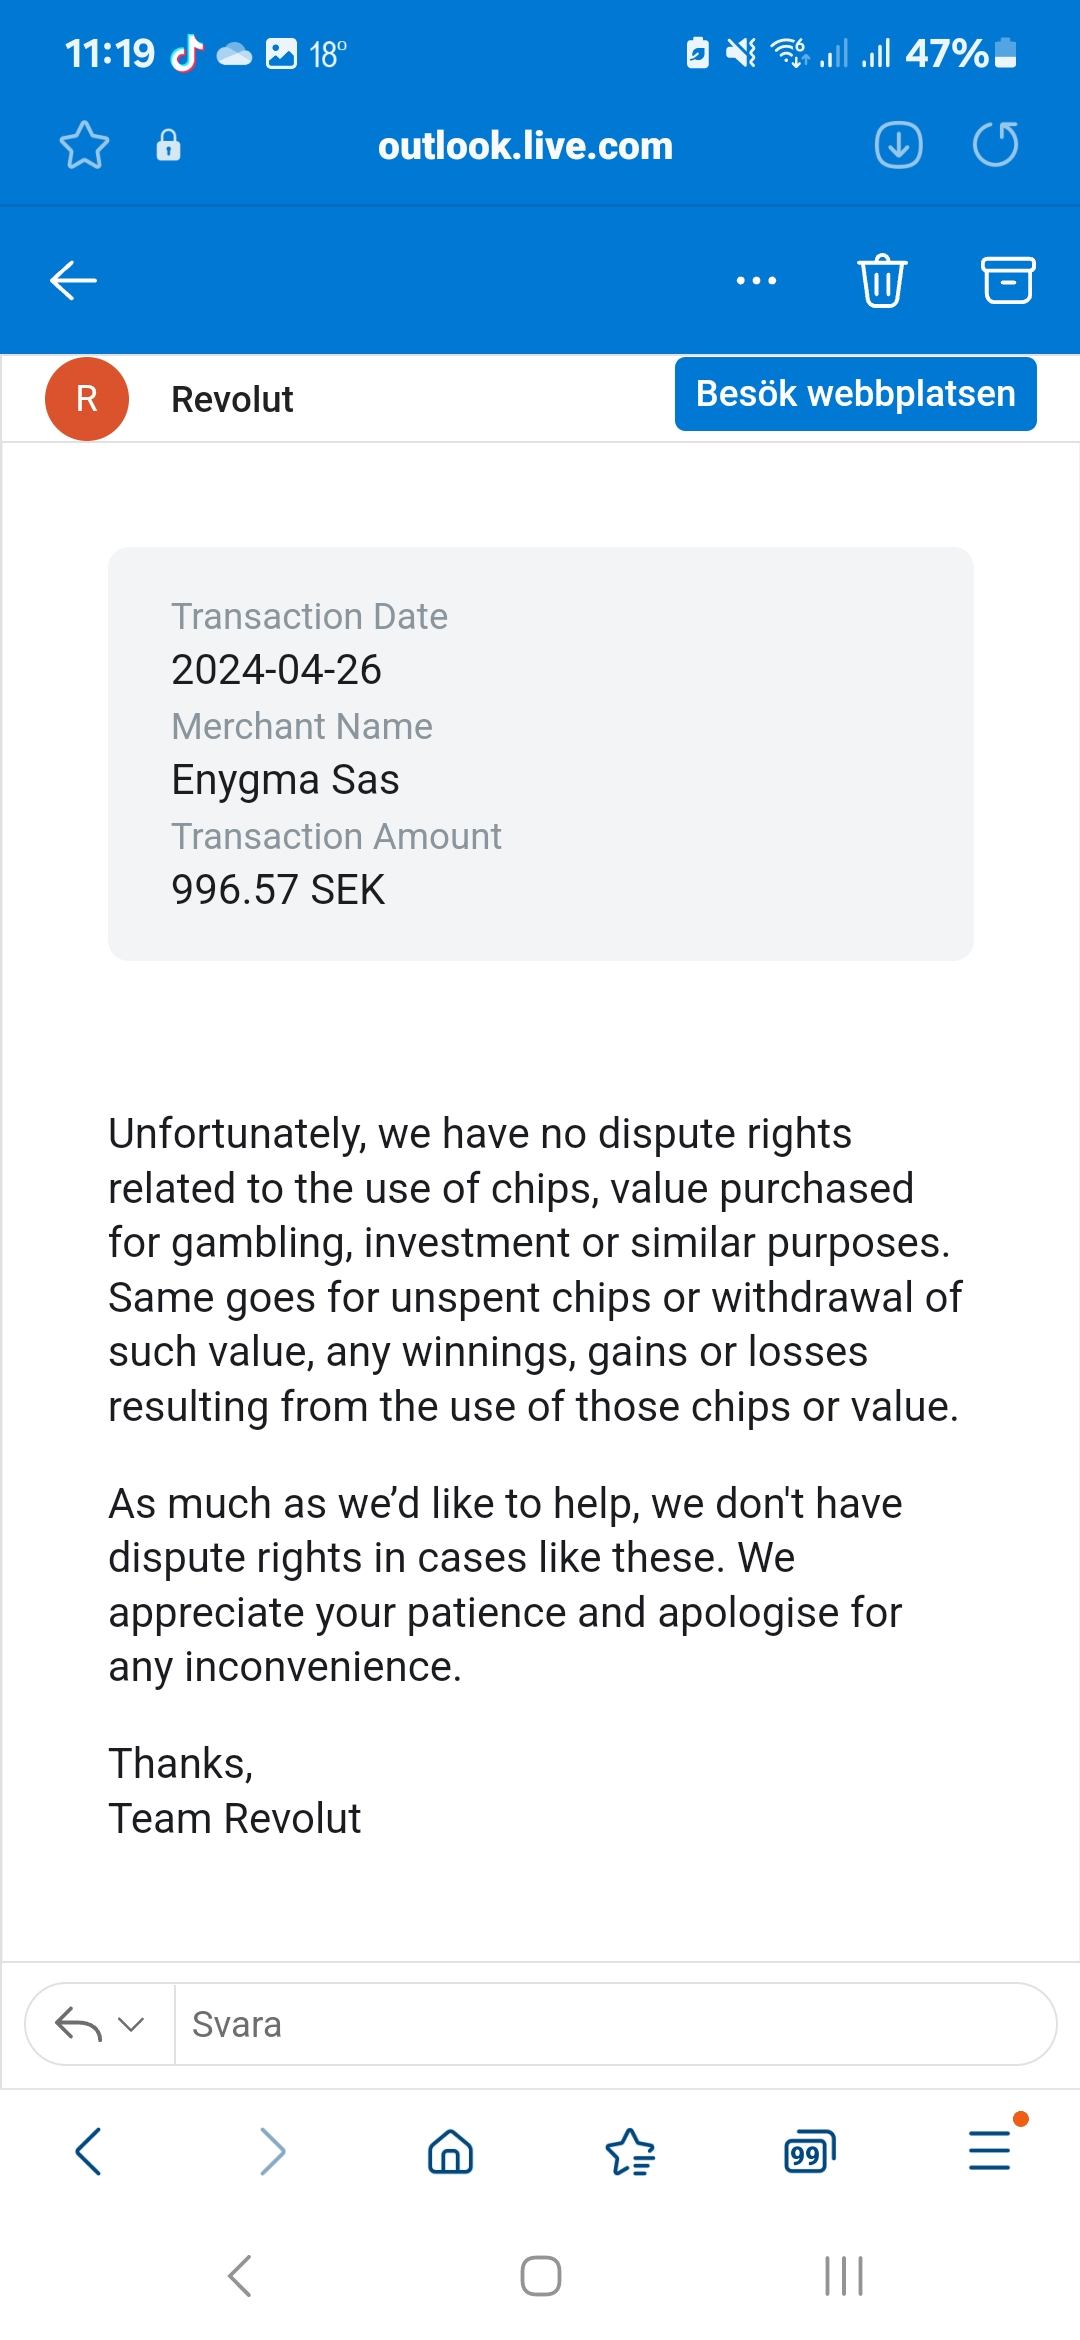Click the Svara reply input field
Viewport: 1080px width, 2340px height.
tap(610, 2025)
